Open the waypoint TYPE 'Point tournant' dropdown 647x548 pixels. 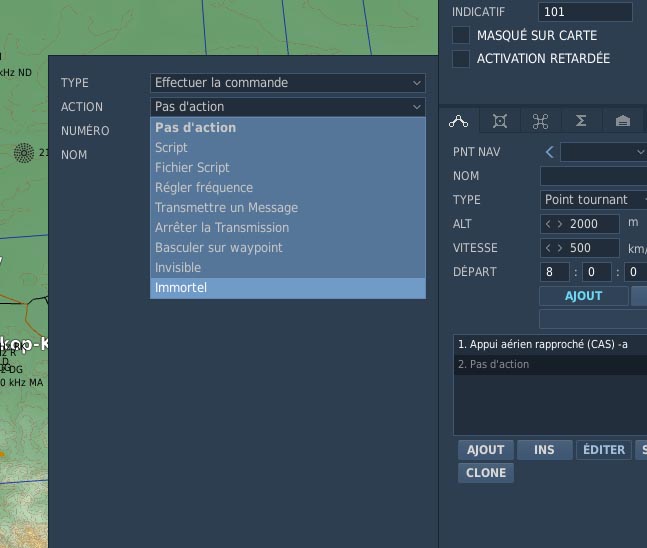[x=592, y=200]
